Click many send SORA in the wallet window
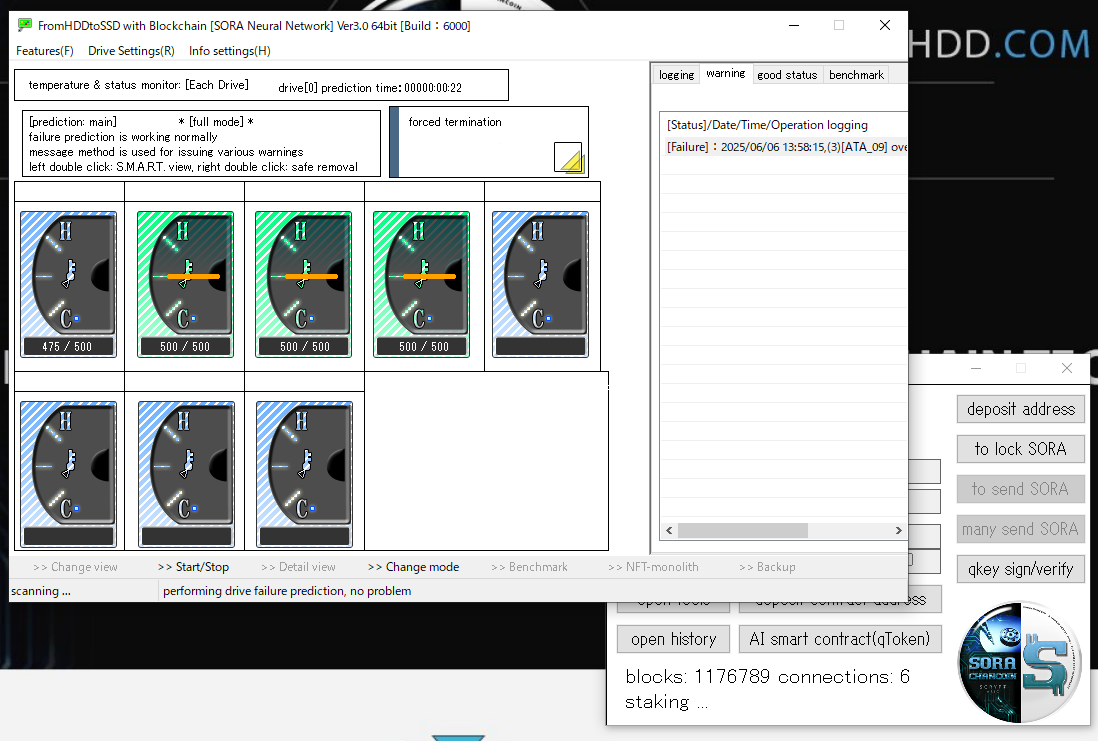The image size is (1098, 741). click(1021, 529)
